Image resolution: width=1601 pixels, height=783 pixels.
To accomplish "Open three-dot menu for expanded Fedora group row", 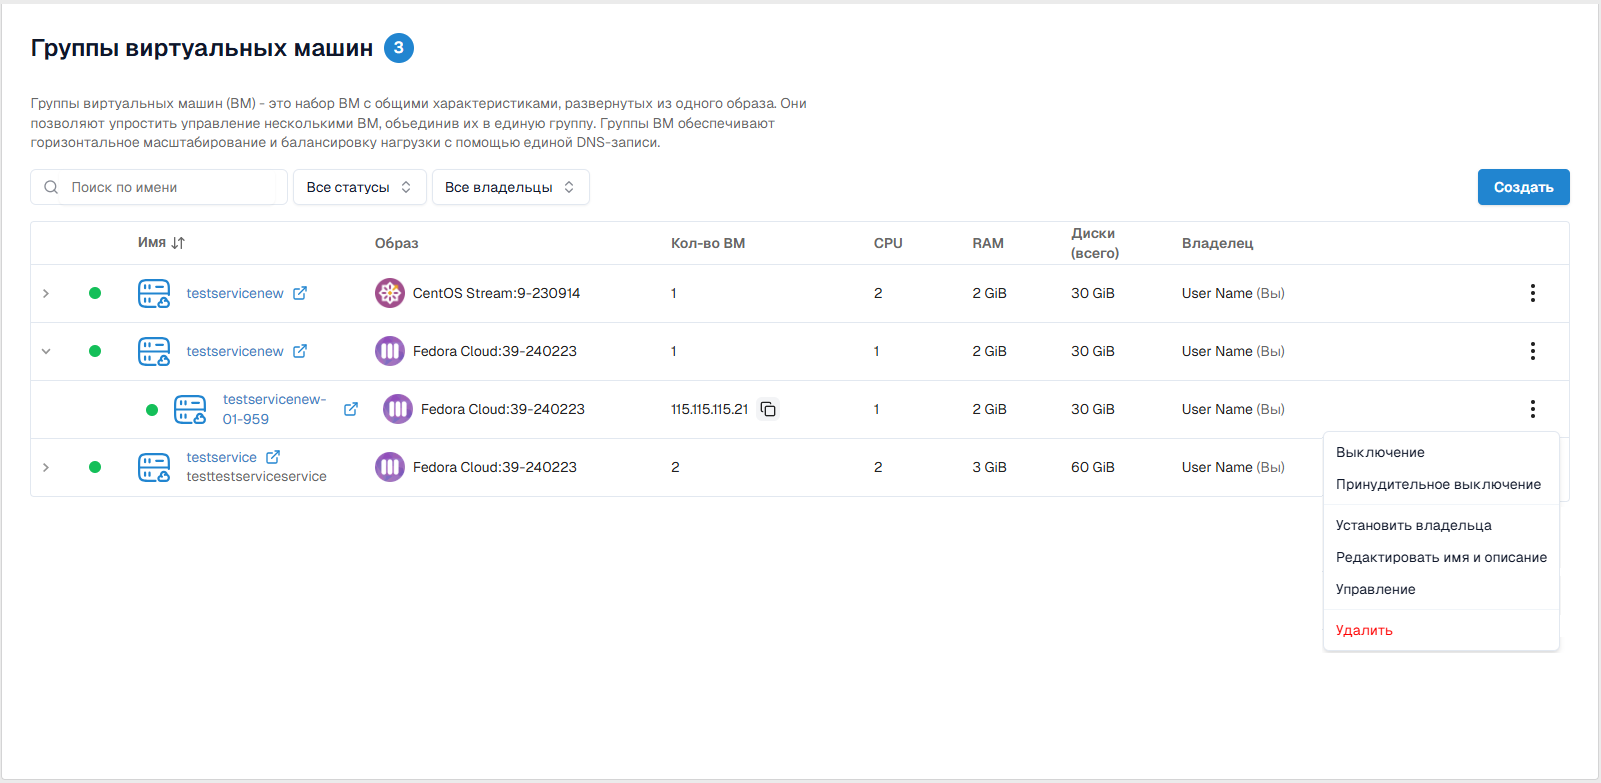I will coord(1532,351).
